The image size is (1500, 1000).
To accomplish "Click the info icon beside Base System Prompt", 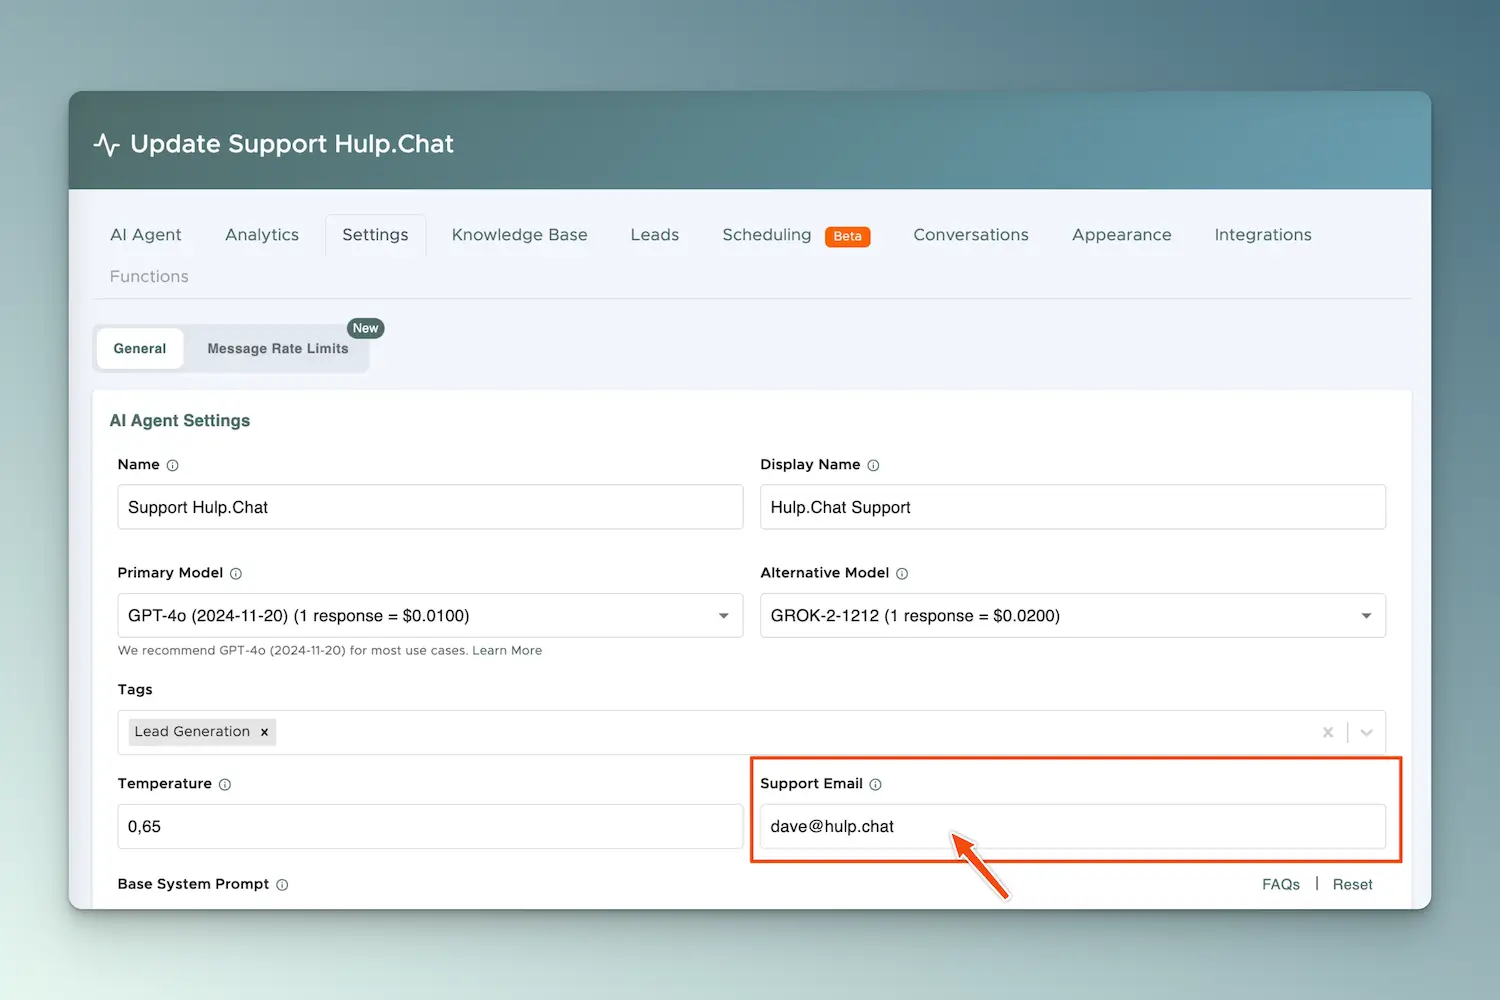I will point(282,884).
